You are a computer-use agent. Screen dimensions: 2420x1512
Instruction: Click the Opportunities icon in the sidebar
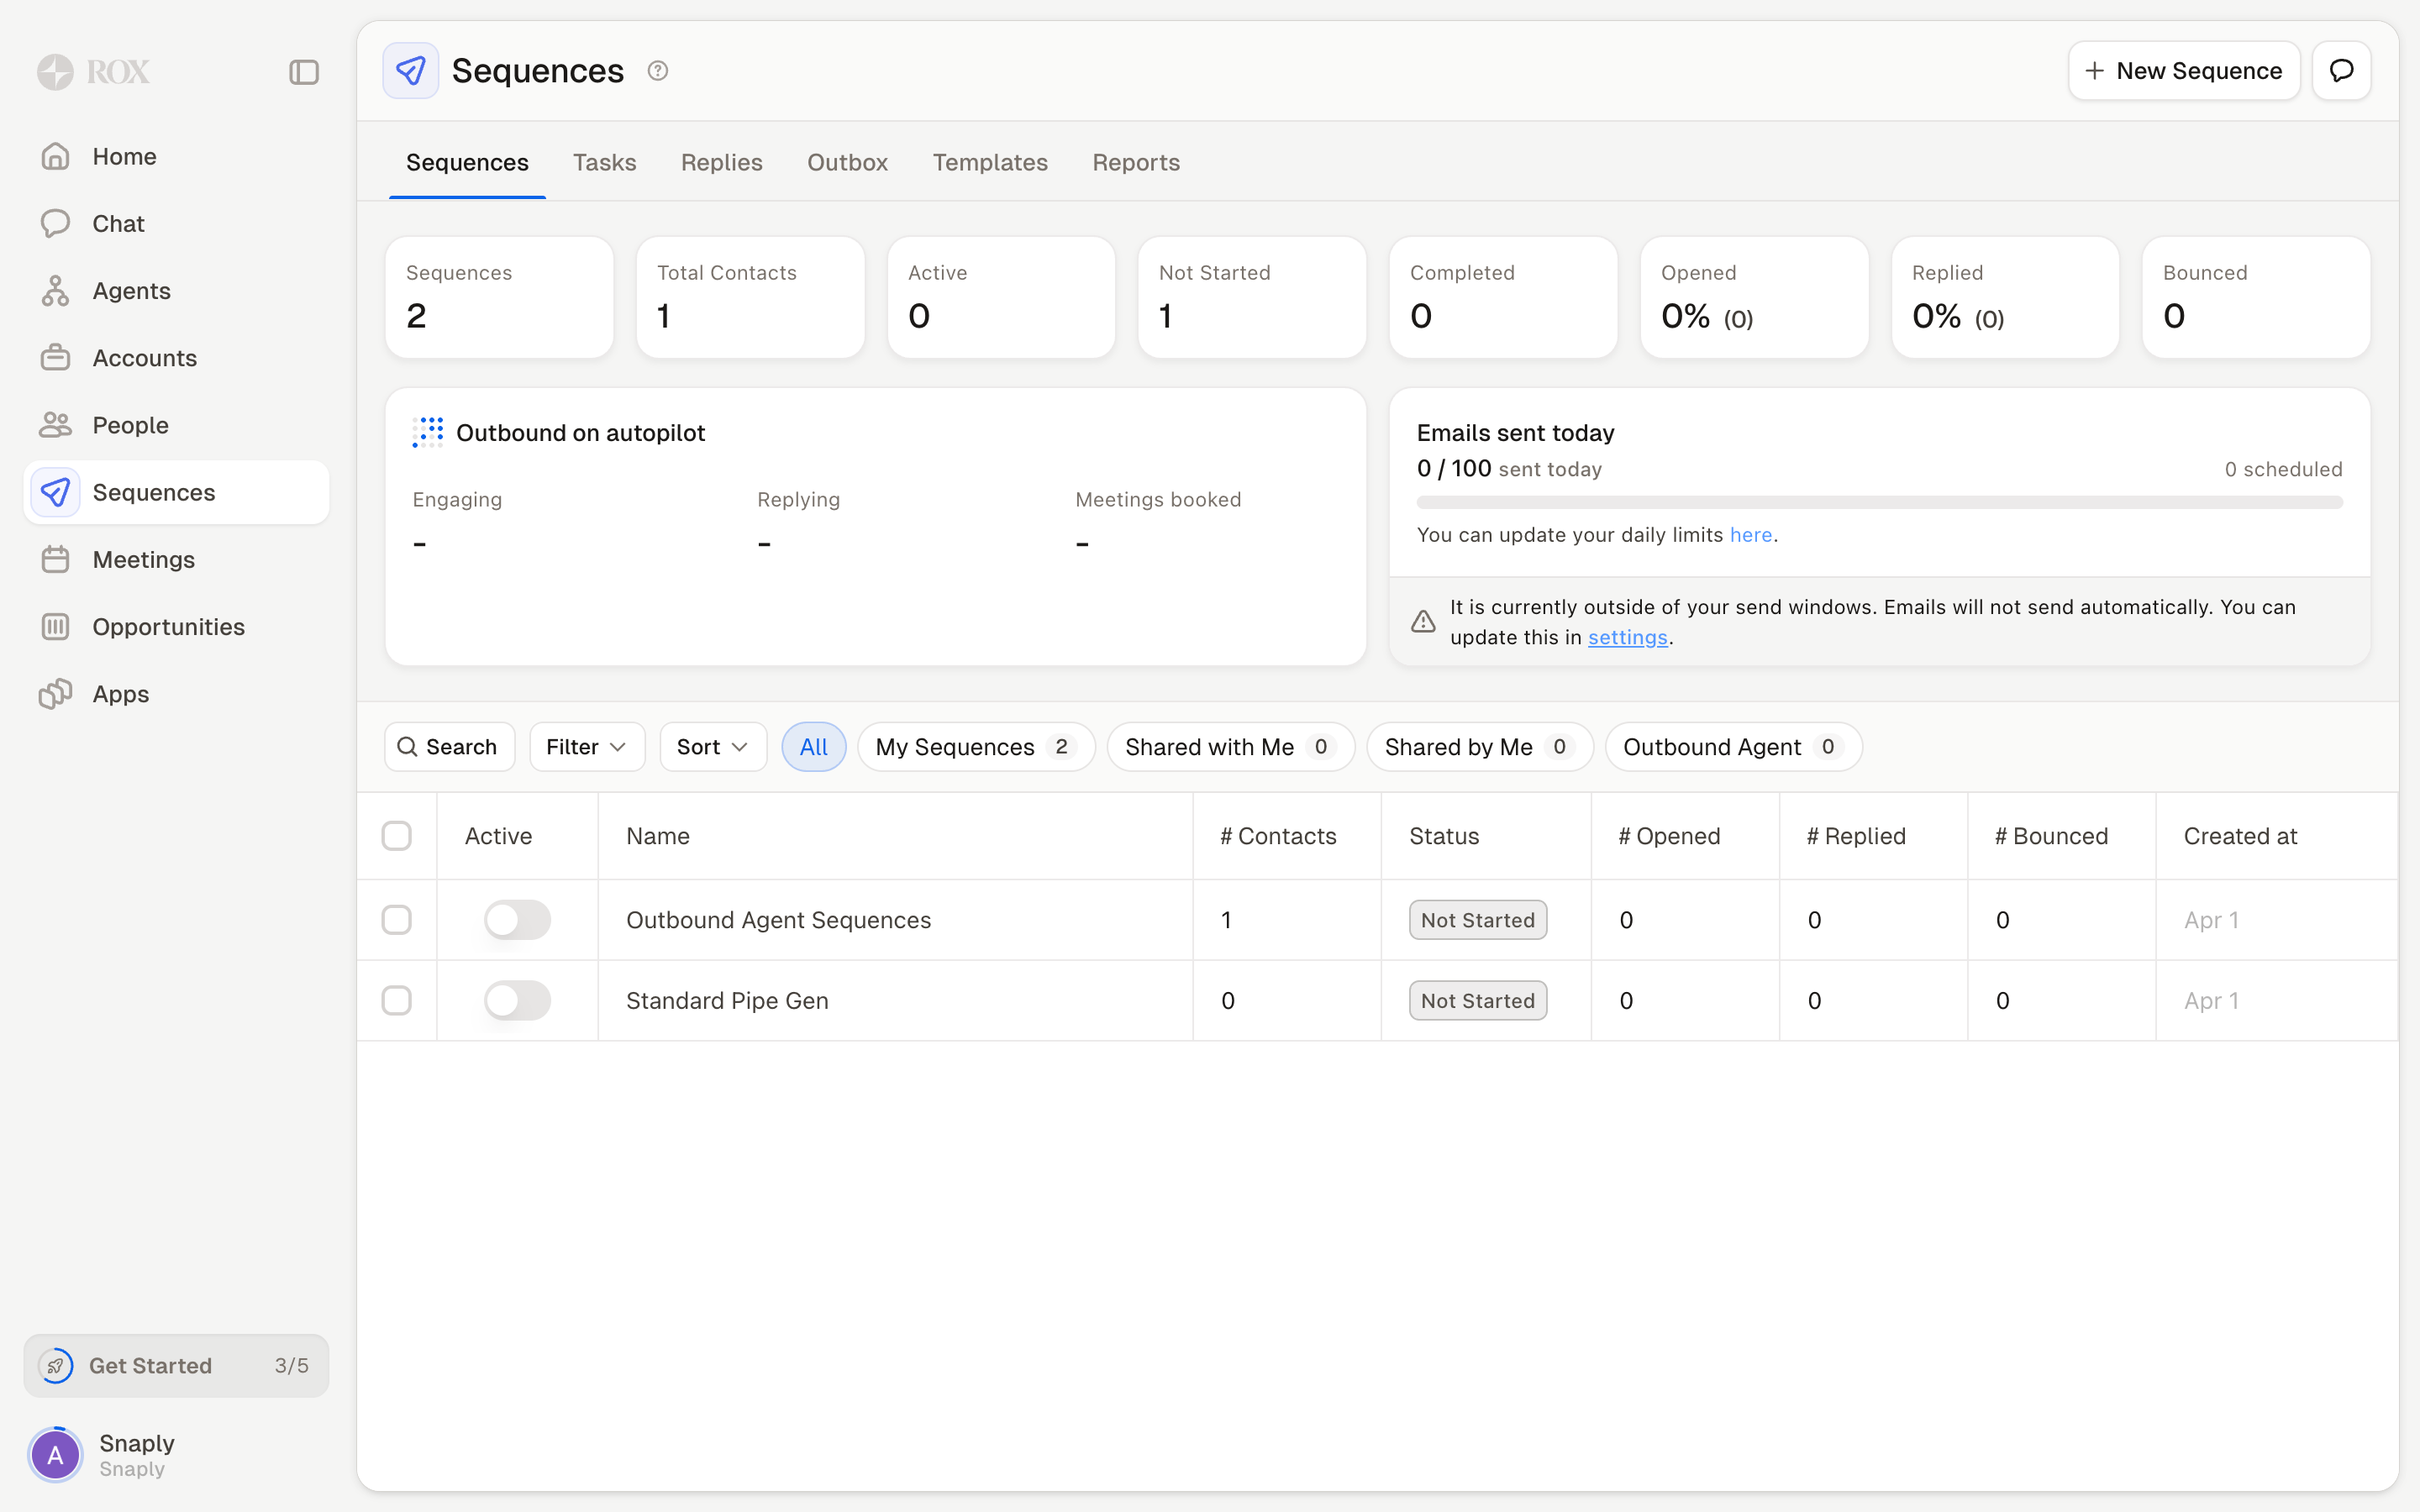point(56,626)
